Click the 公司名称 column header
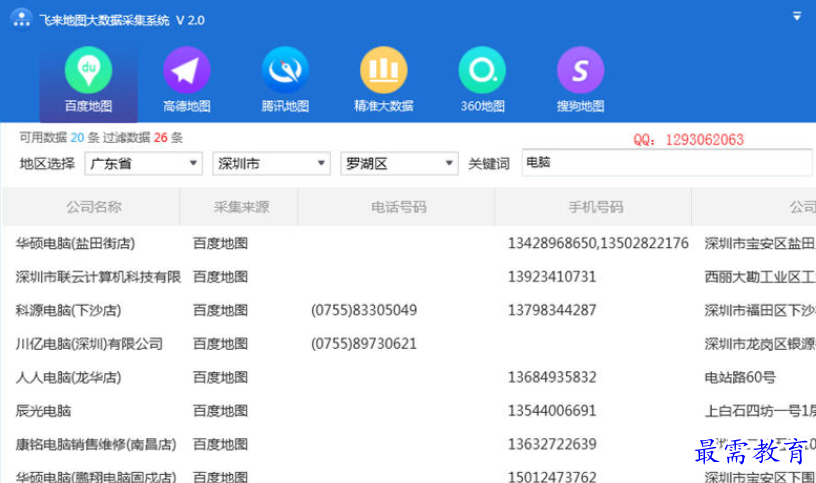 pos(93,207)
